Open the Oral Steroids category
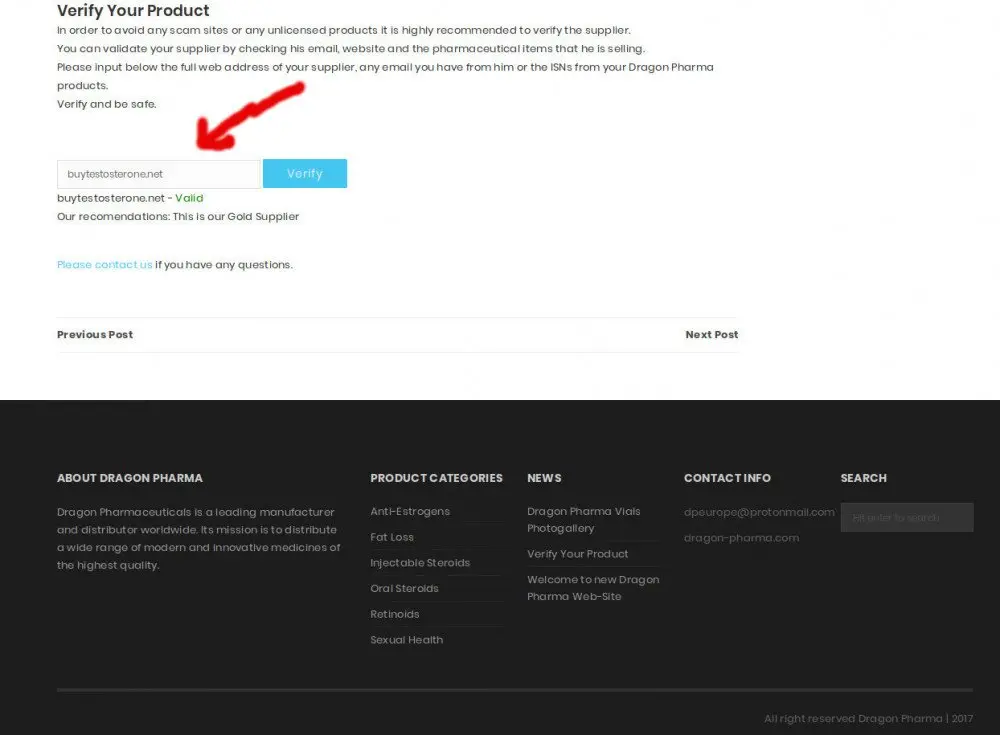This screenshot has width=1000, height=735. coord(404,589)
